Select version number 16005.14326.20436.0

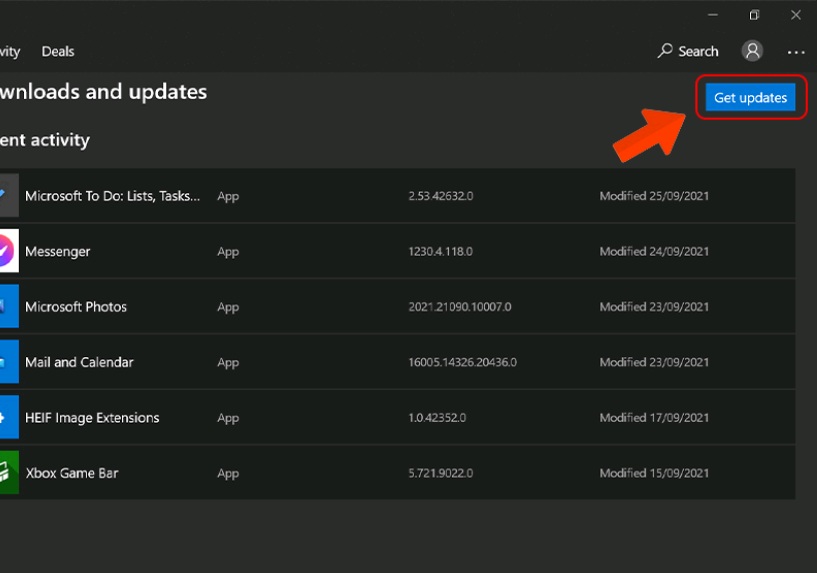coord(463,362)
